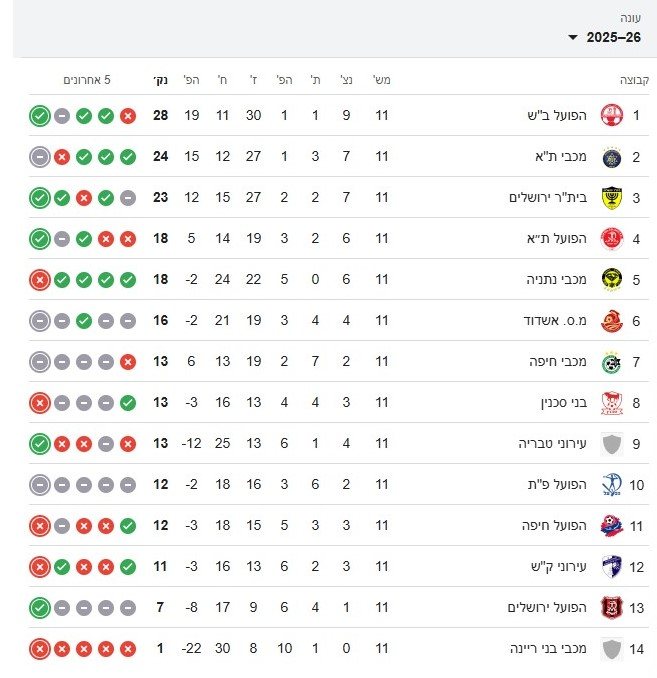Image resolution: width=657 pixels, height=678 pixels.
Task: Click latest match loss icon for מכבי בני ריינה
Action: [x=39, y=649]
